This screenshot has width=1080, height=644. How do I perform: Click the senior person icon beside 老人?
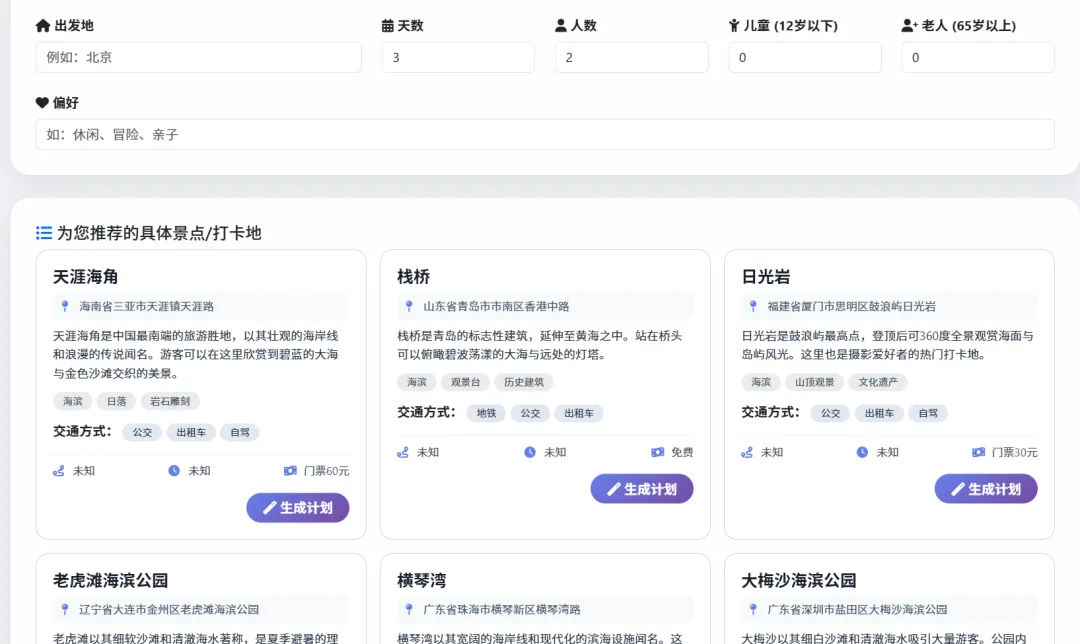[x=909, y=25]
